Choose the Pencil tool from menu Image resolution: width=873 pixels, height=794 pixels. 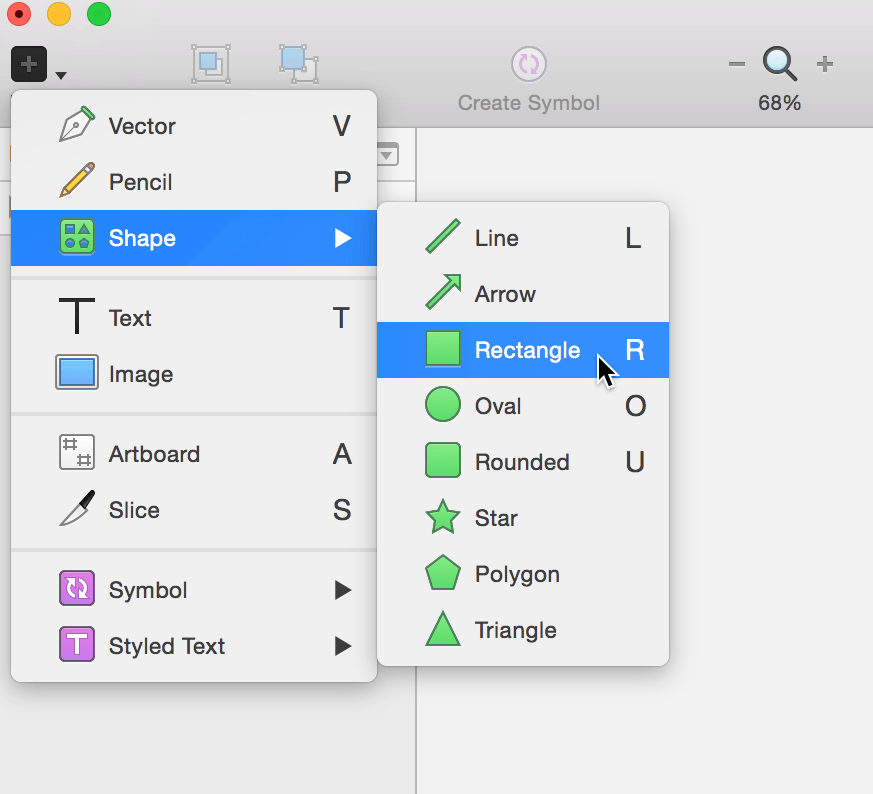point(140,182)
